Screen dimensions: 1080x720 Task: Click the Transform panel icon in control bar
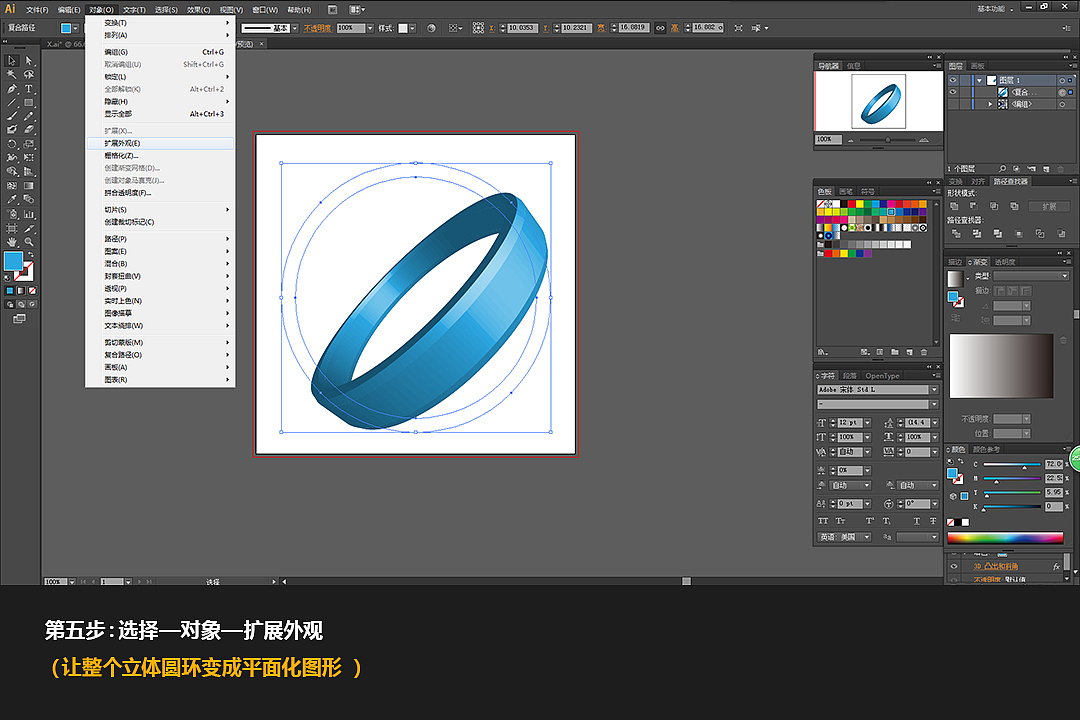(477, 28)
